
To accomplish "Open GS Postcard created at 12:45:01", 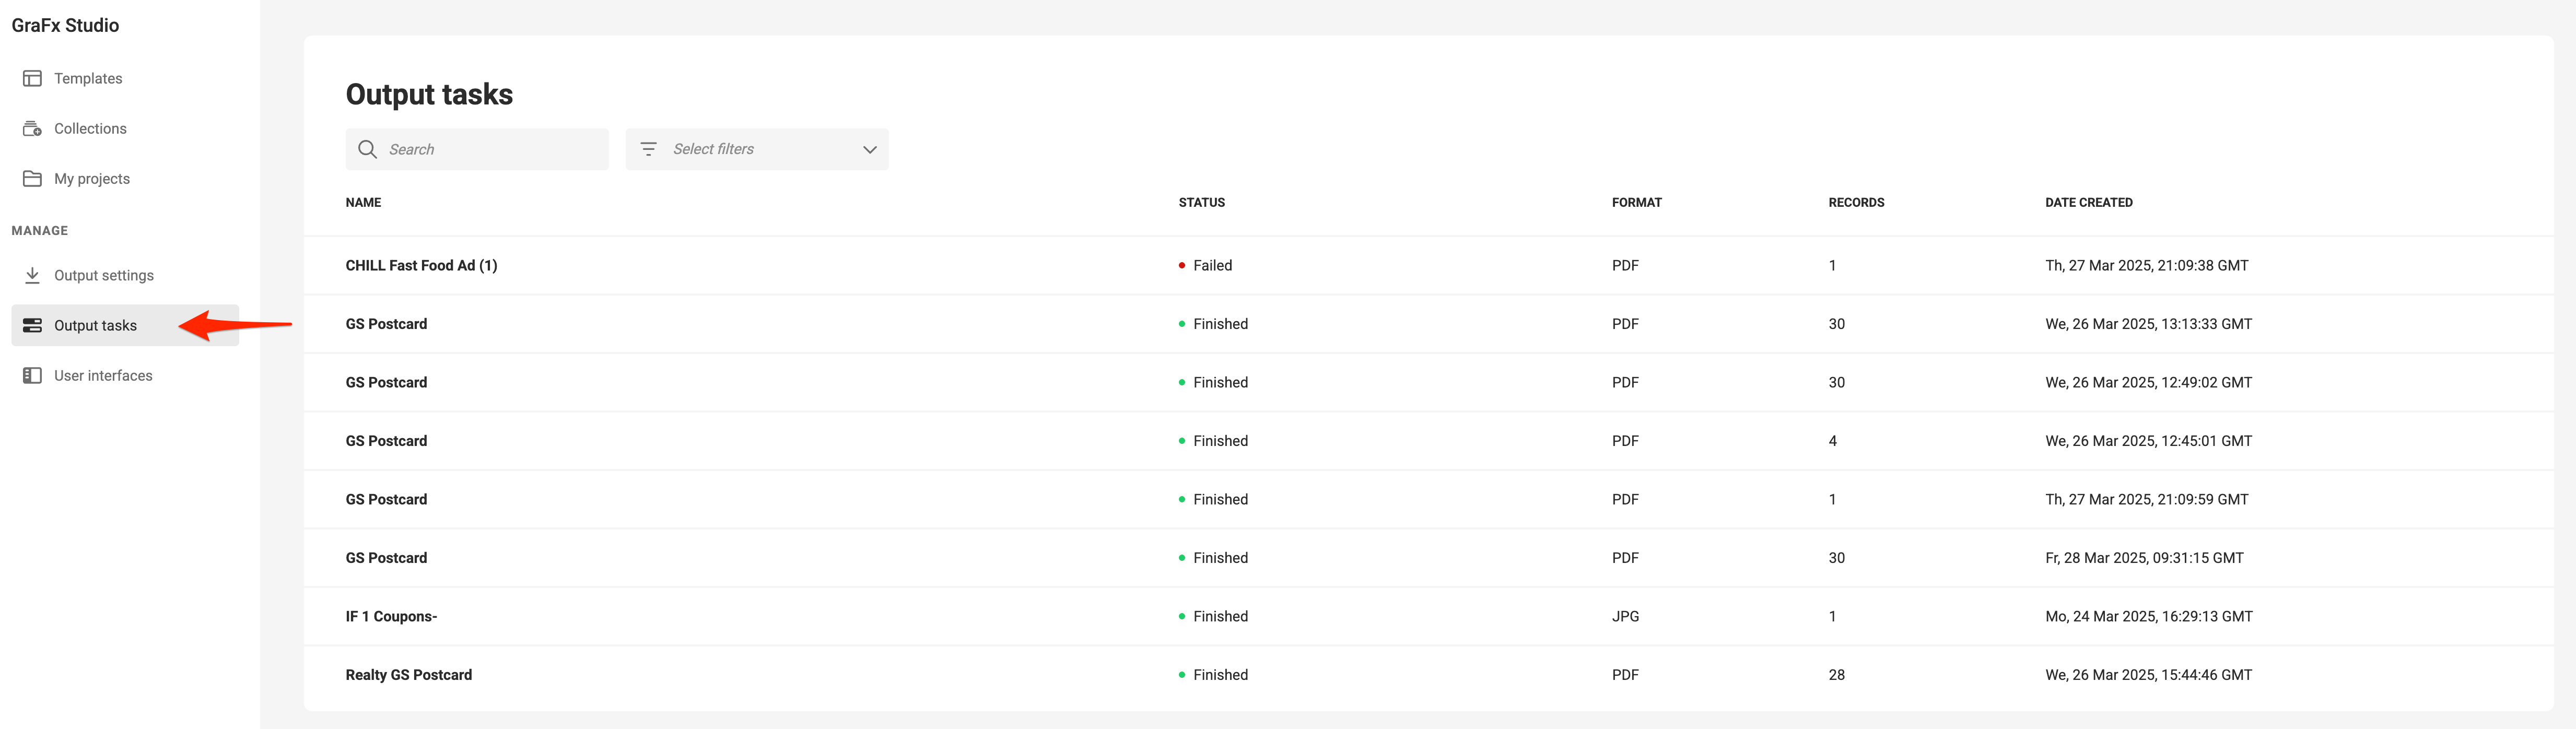I will click(386, 441).
